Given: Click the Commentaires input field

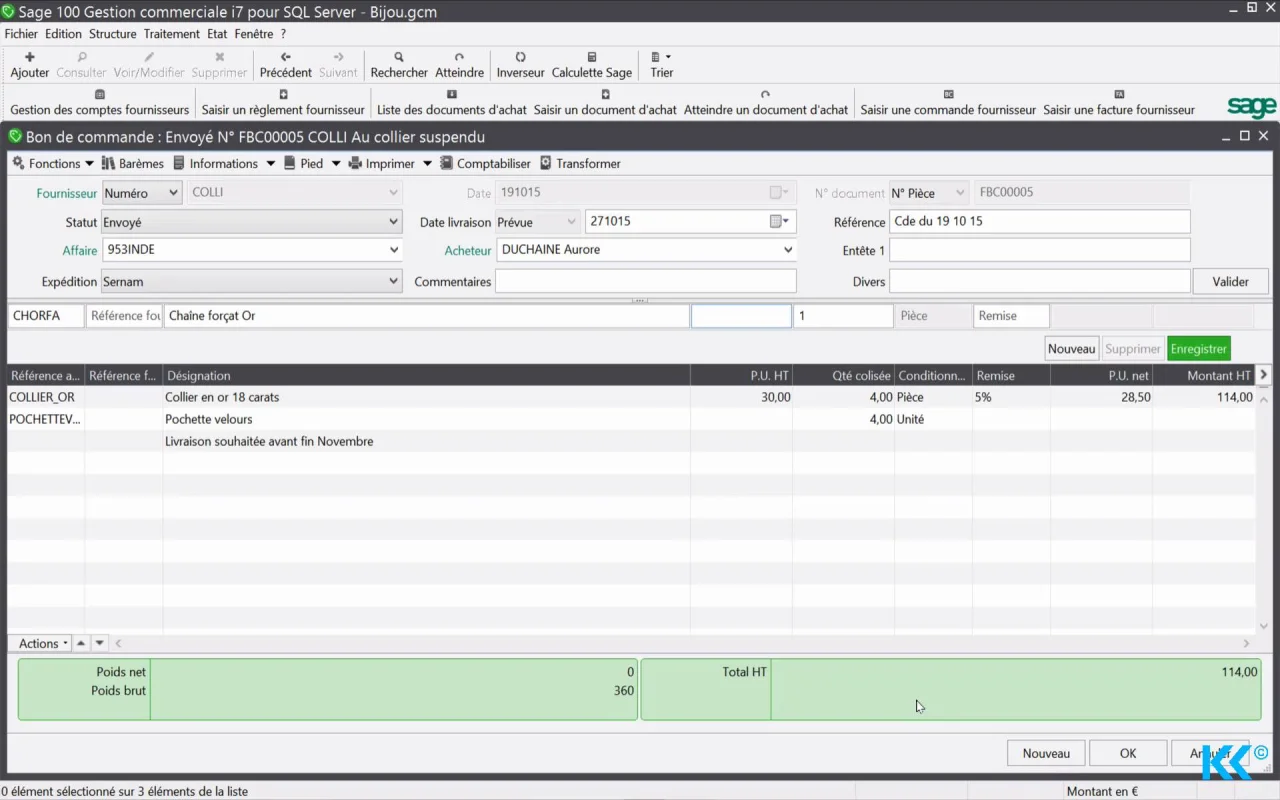Looking at the screenshot, I should pyautogui.click(x=646, y=282).
